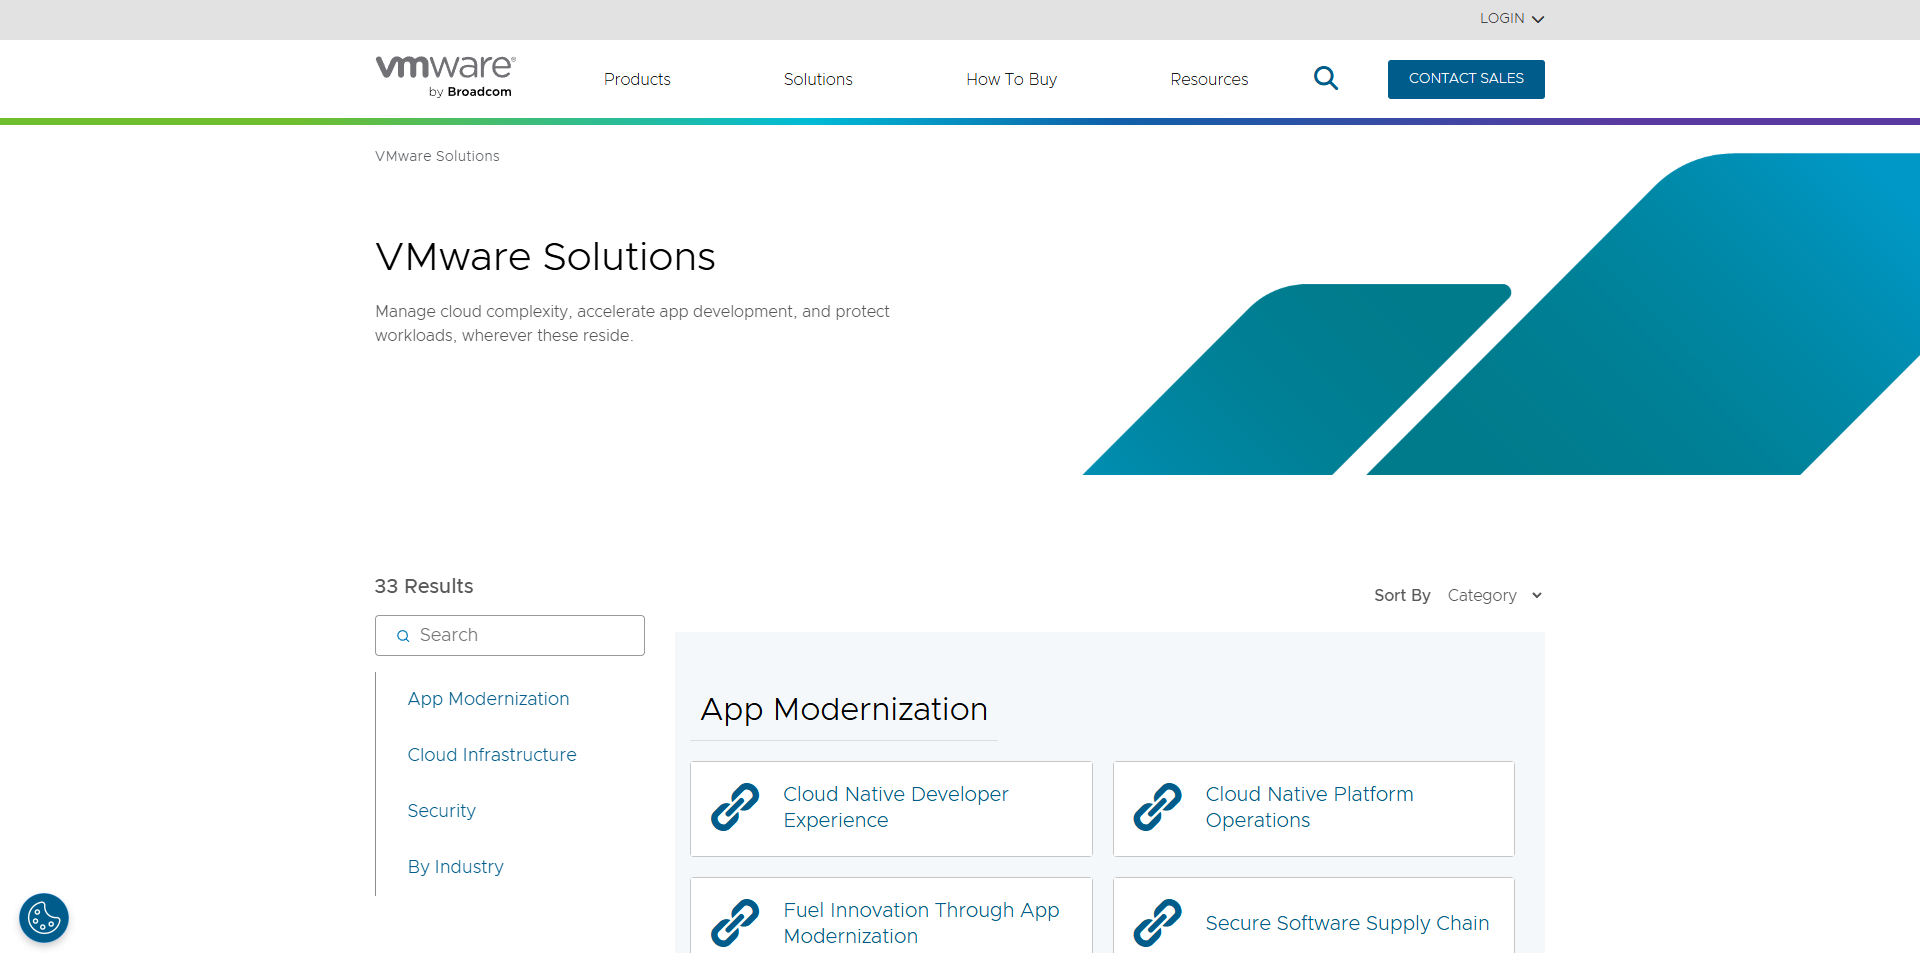Click the chain icon on Fuel Innovation card
The width and height of the screenshot is (1920, 953).
pos(735,922)
